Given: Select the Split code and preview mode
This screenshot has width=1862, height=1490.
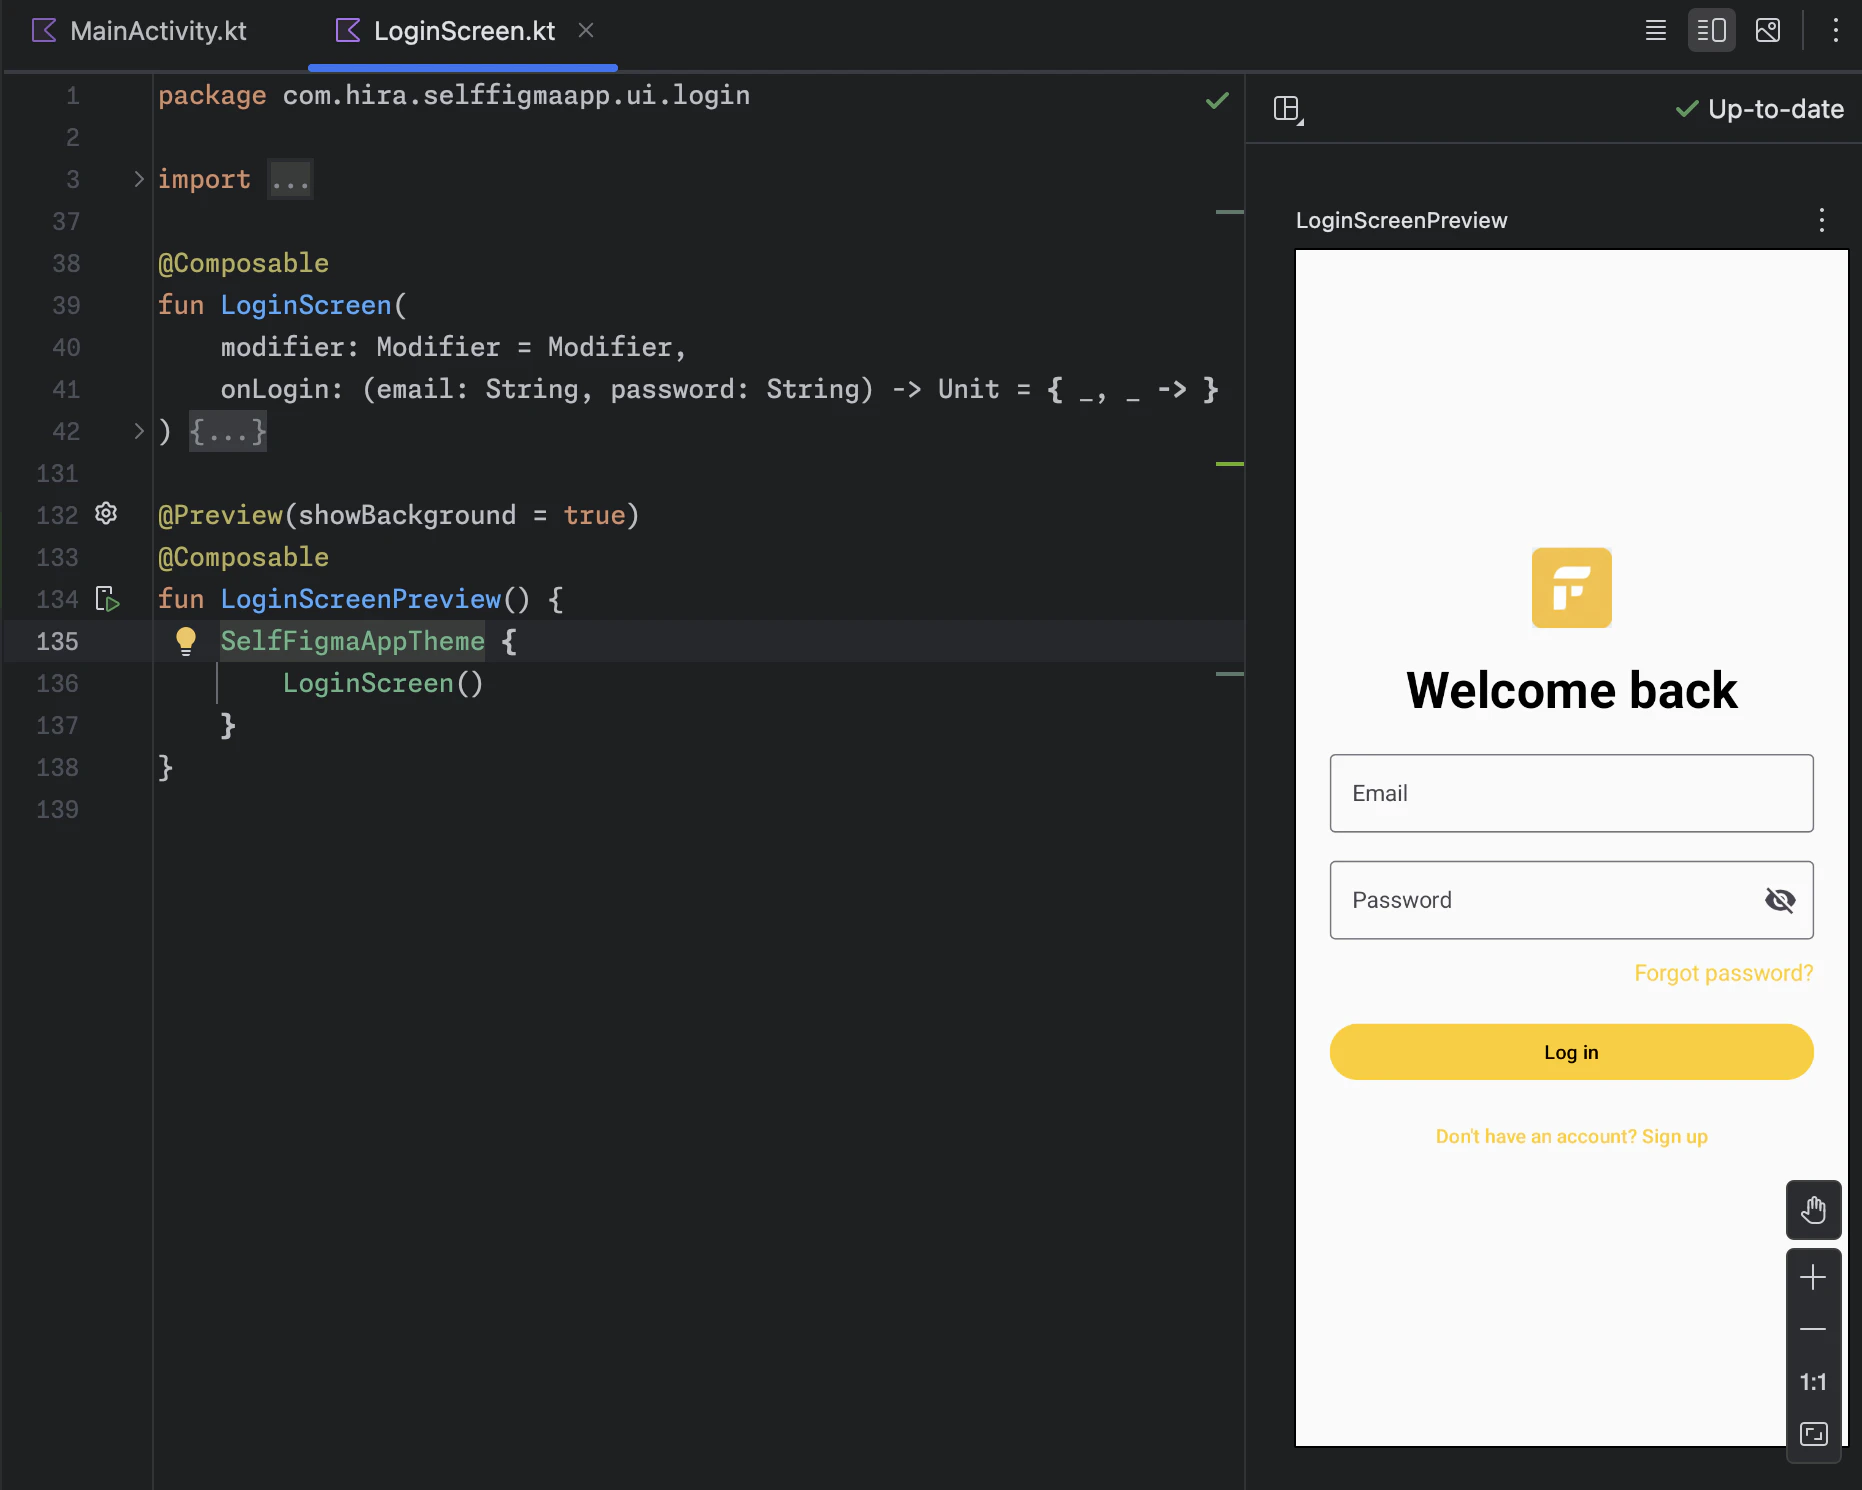Looking at the screenshot, I should point(1712,30).
